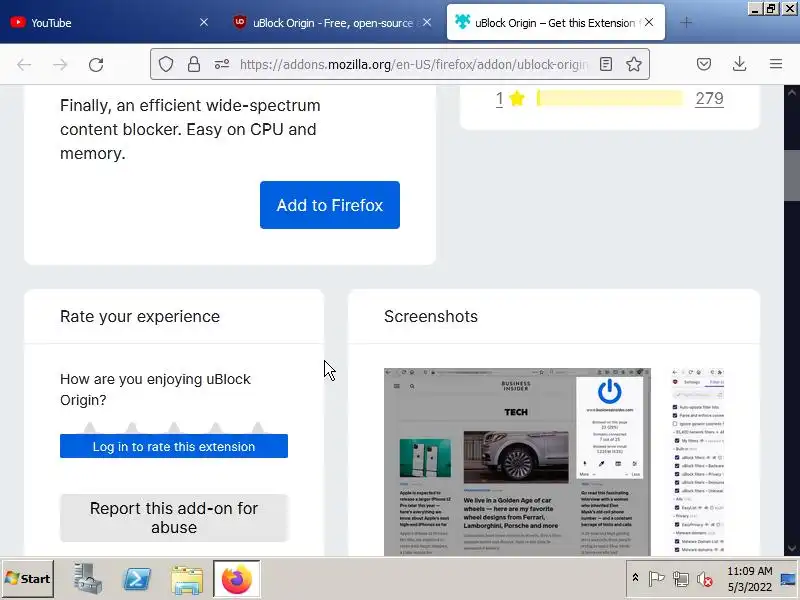Viewport: 800px width, 600px height.
Task: Open File Explorer from taskbar
Action: (187, 580)
